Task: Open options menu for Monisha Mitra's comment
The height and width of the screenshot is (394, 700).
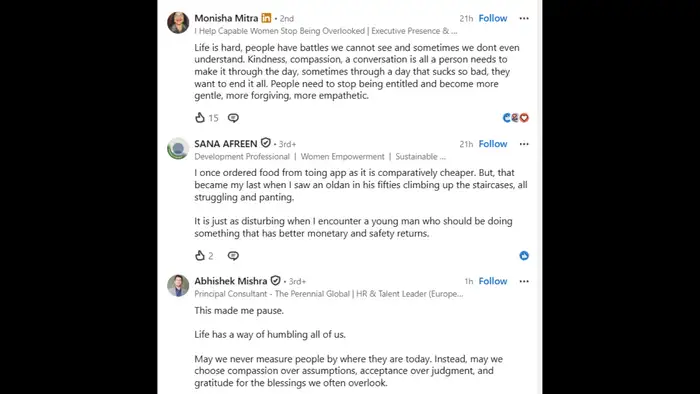Action: 524,18
